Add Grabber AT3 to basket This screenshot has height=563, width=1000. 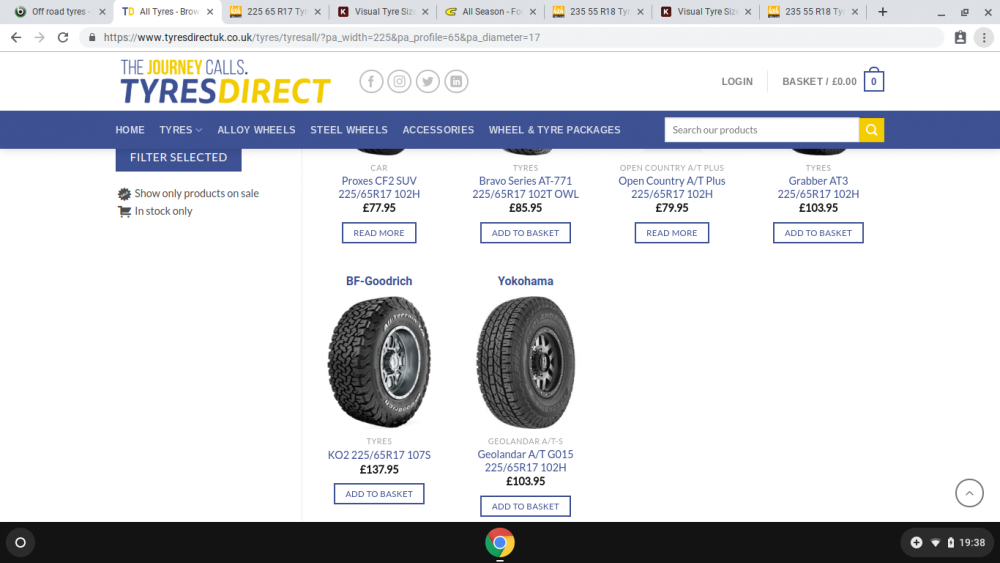tap(818, 233)
